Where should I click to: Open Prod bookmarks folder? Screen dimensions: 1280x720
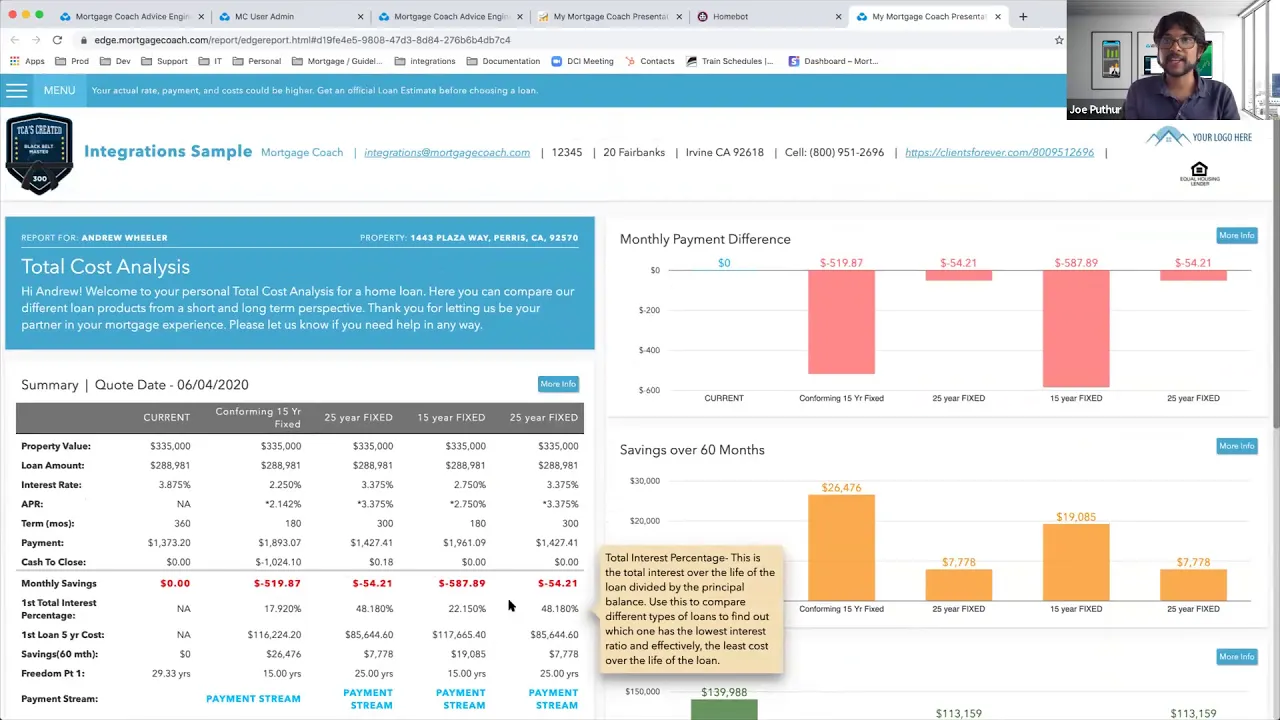[x=72, y=61]
